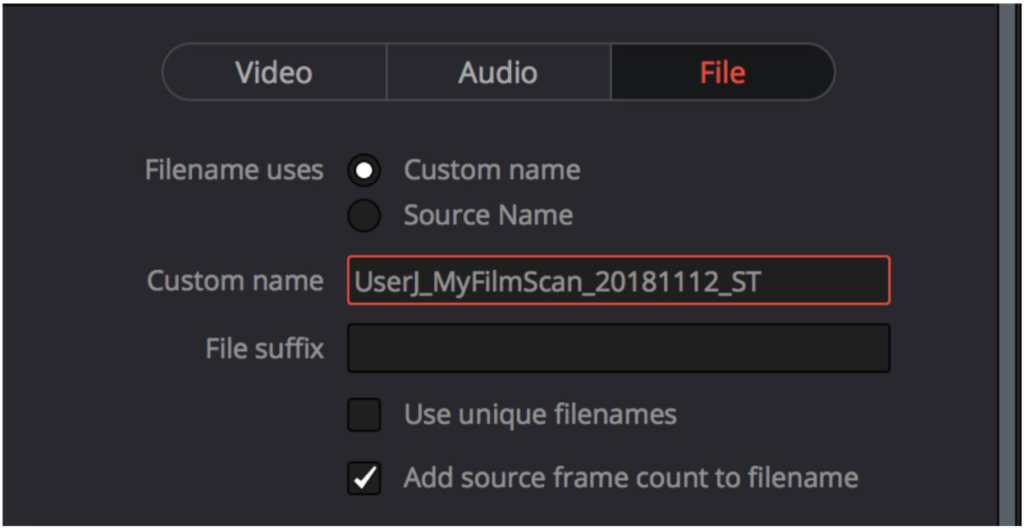1024x530 pixels.
Task: Click the white checkmark icon in the checked box
Action: pyautogui.click(x=364, y=478)
